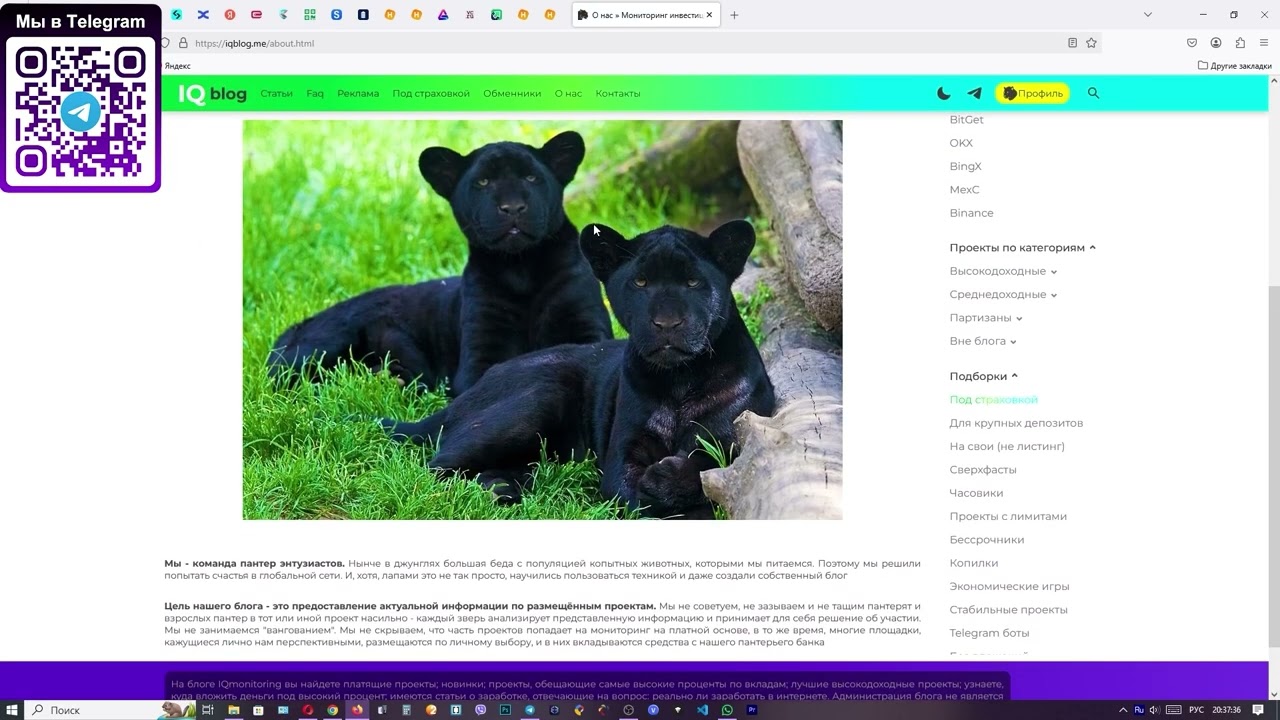The width and height of the screenshot is (1280, 720).
Task: Open the Контакты menu item
Action: pos(618,93)
